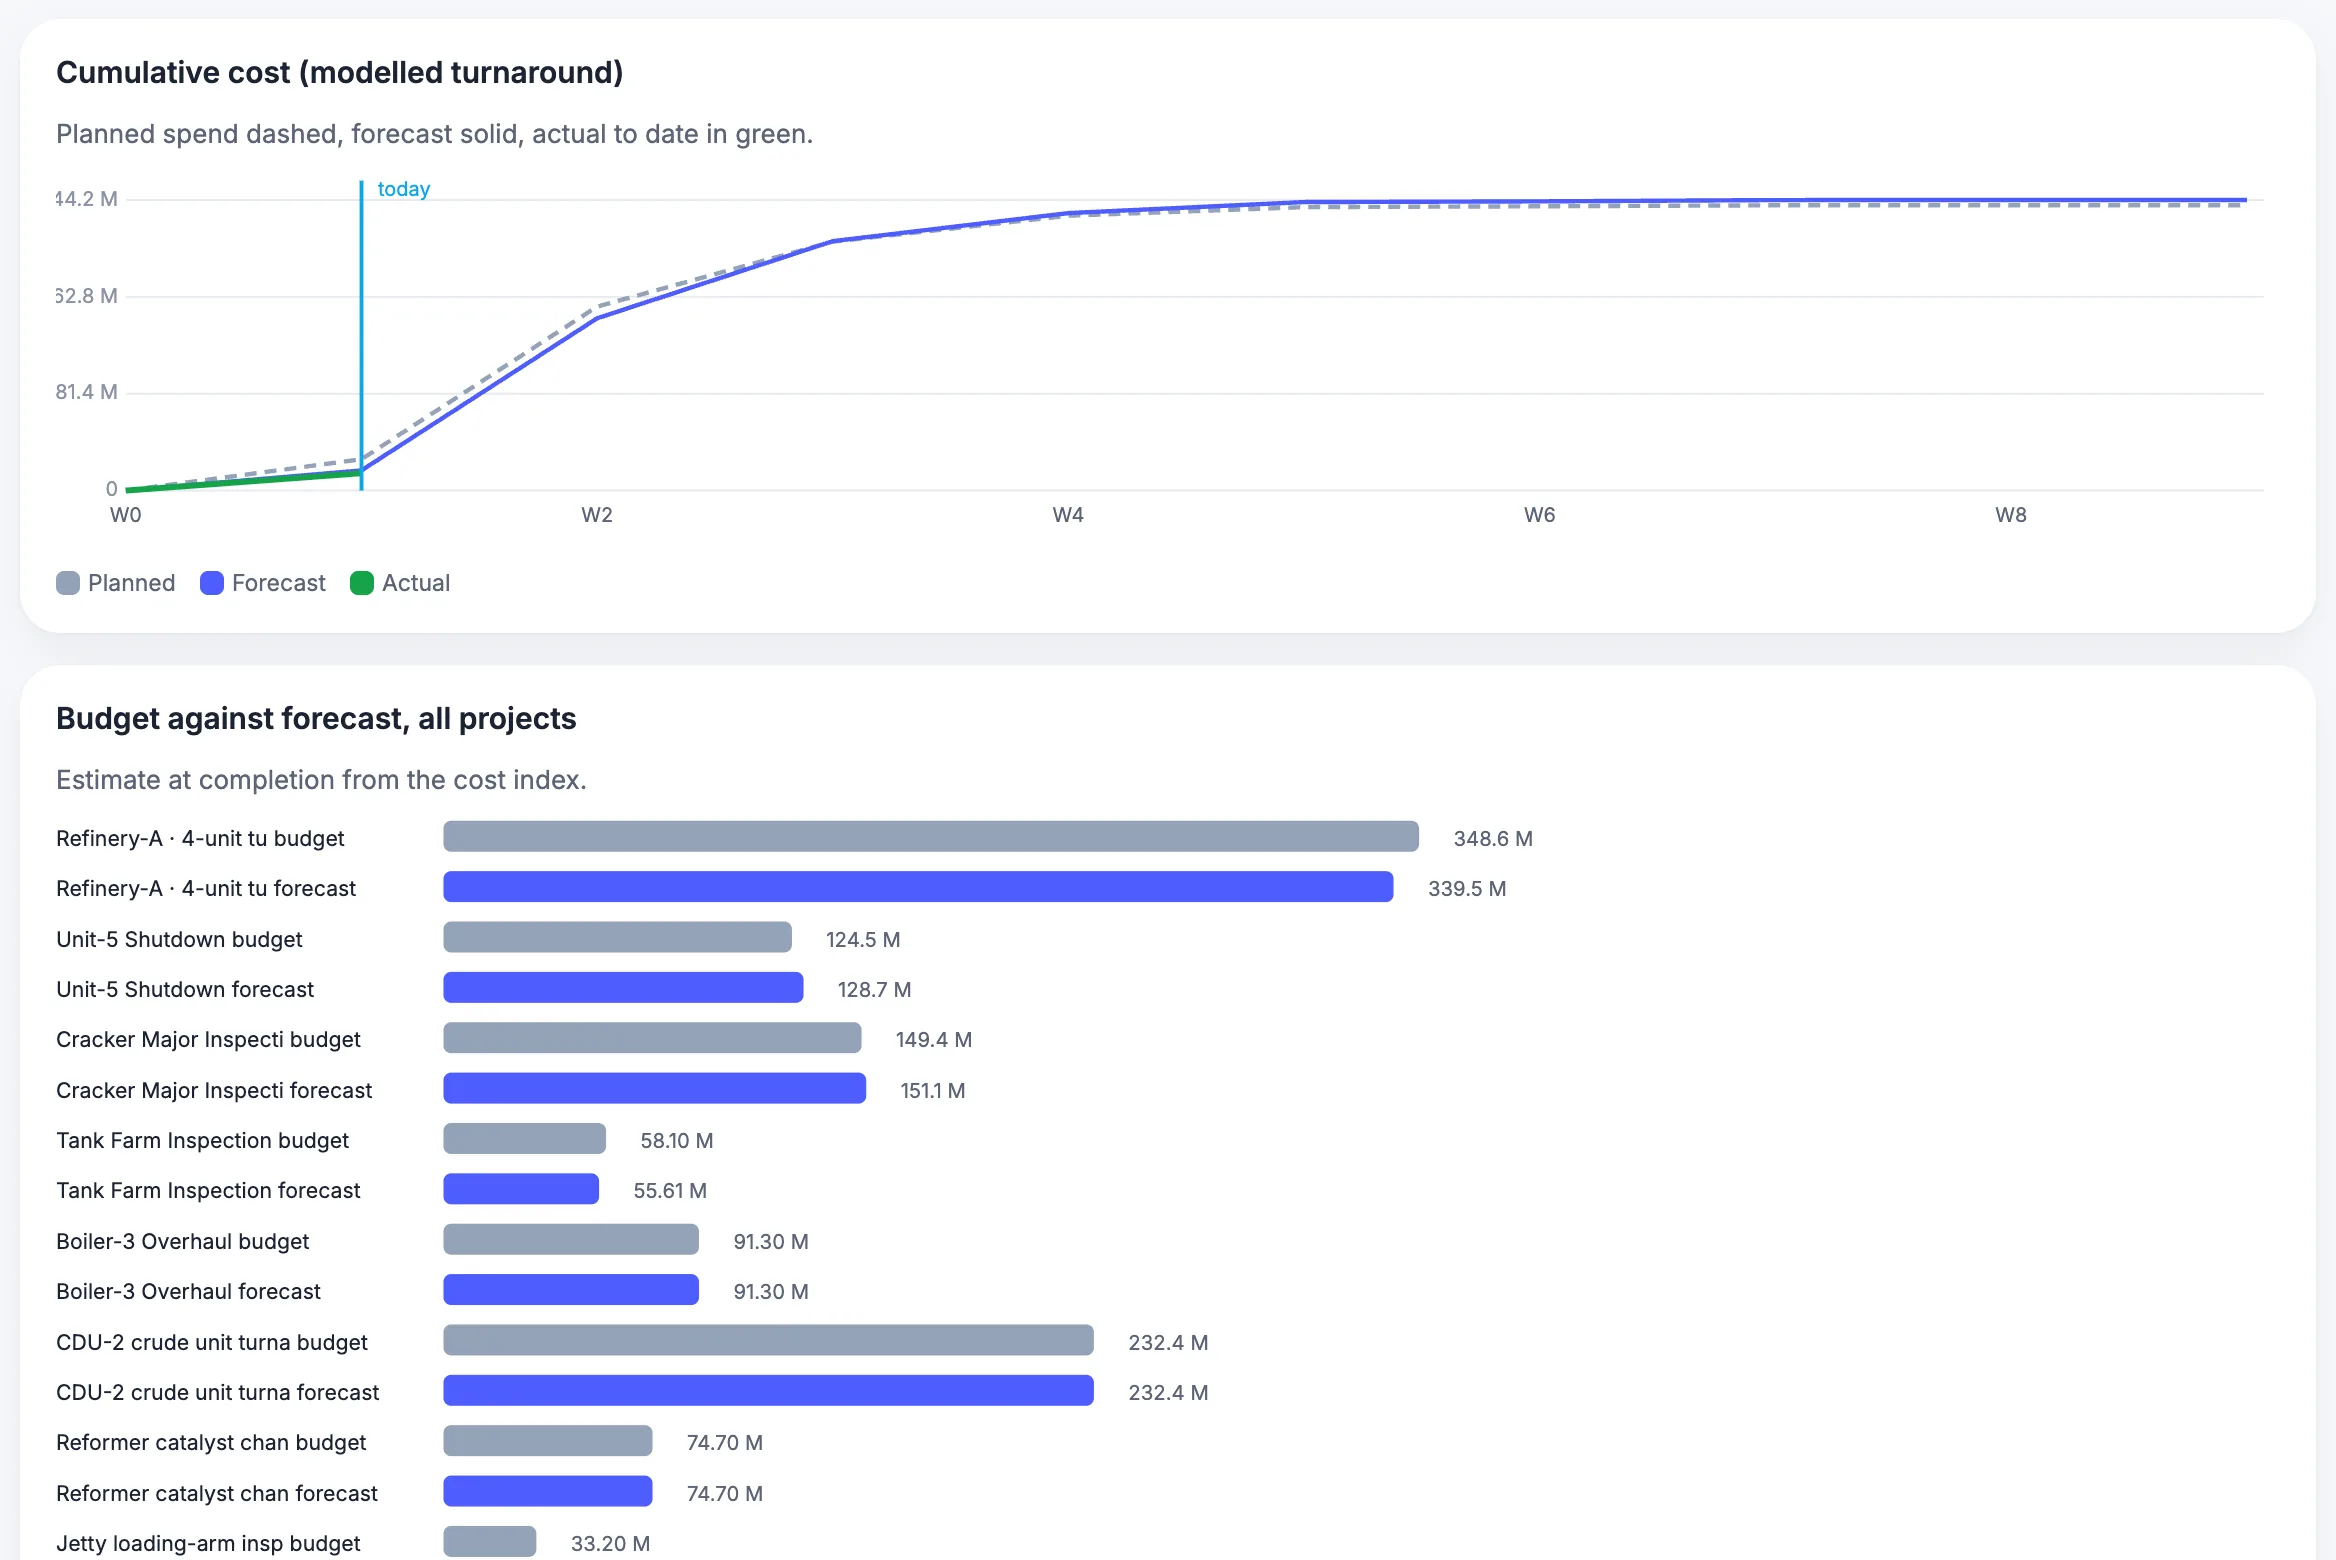Select the Cracker Major Inspecti budget bar

[653, 1038]
